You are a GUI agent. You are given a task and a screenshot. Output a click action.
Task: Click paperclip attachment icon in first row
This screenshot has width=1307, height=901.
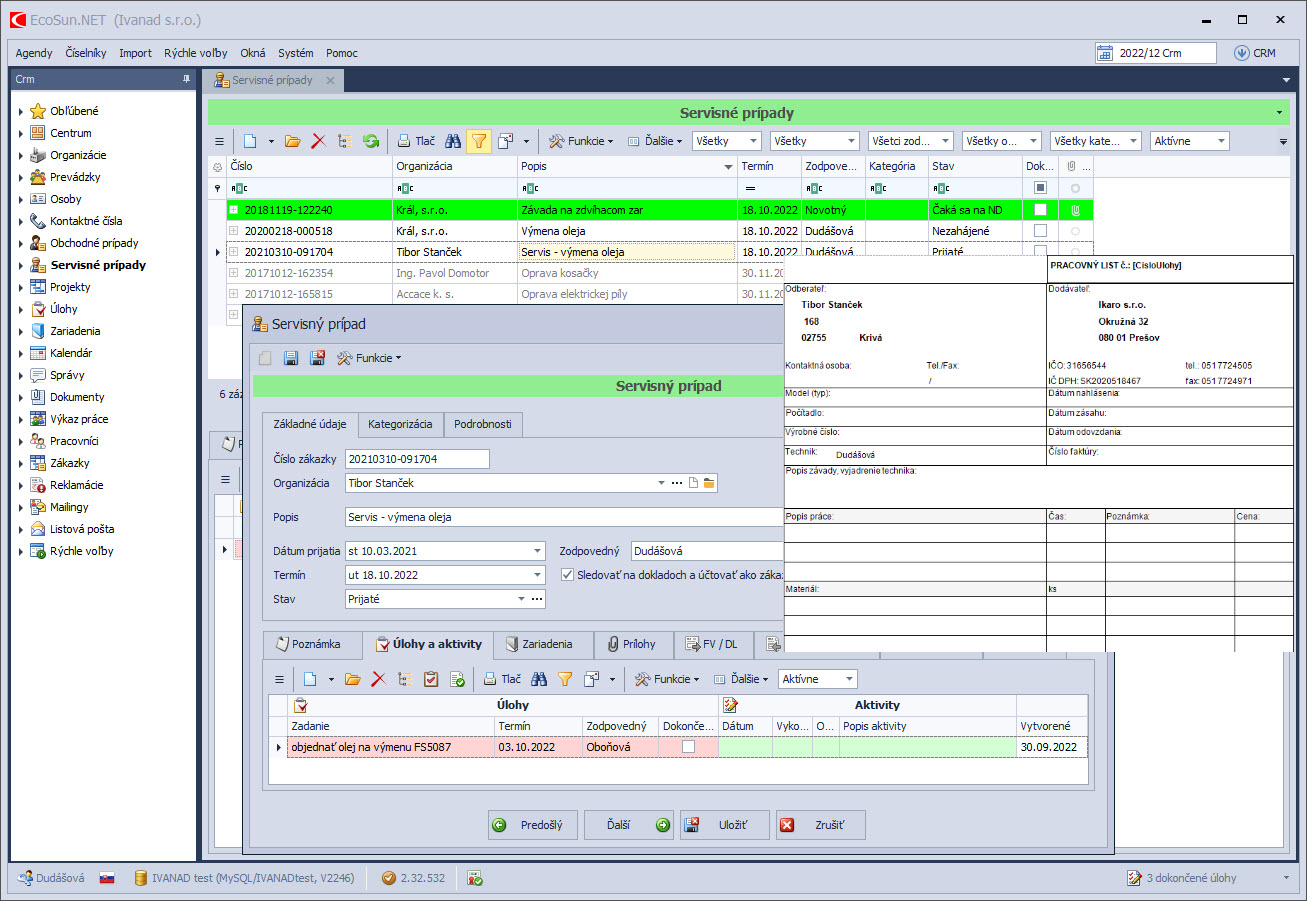click(x=1076, y=210)
